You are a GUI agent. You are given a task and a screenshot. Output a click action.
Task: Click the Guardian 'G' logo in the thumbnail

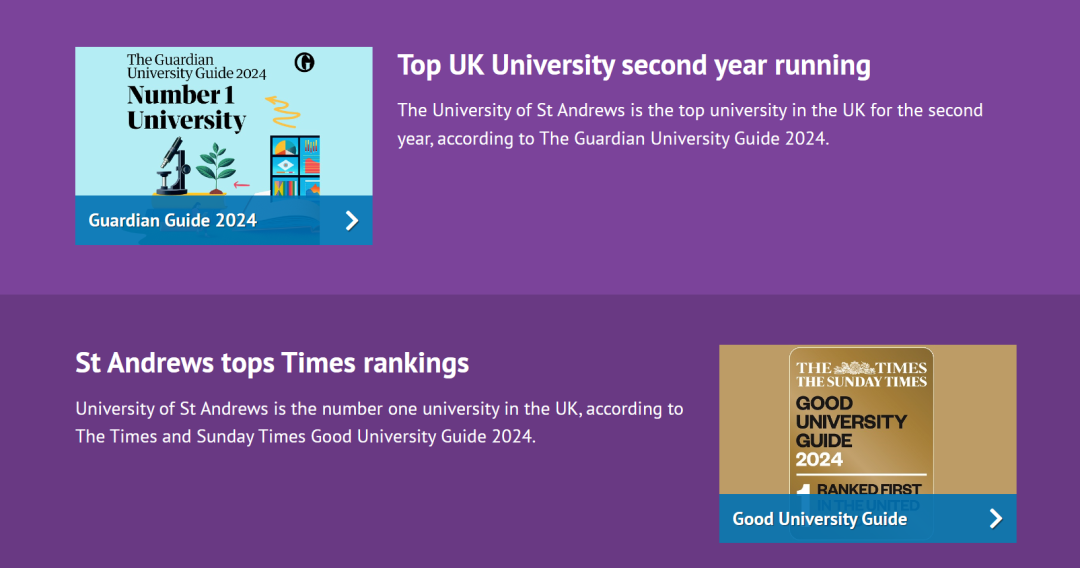click(304, 63)
